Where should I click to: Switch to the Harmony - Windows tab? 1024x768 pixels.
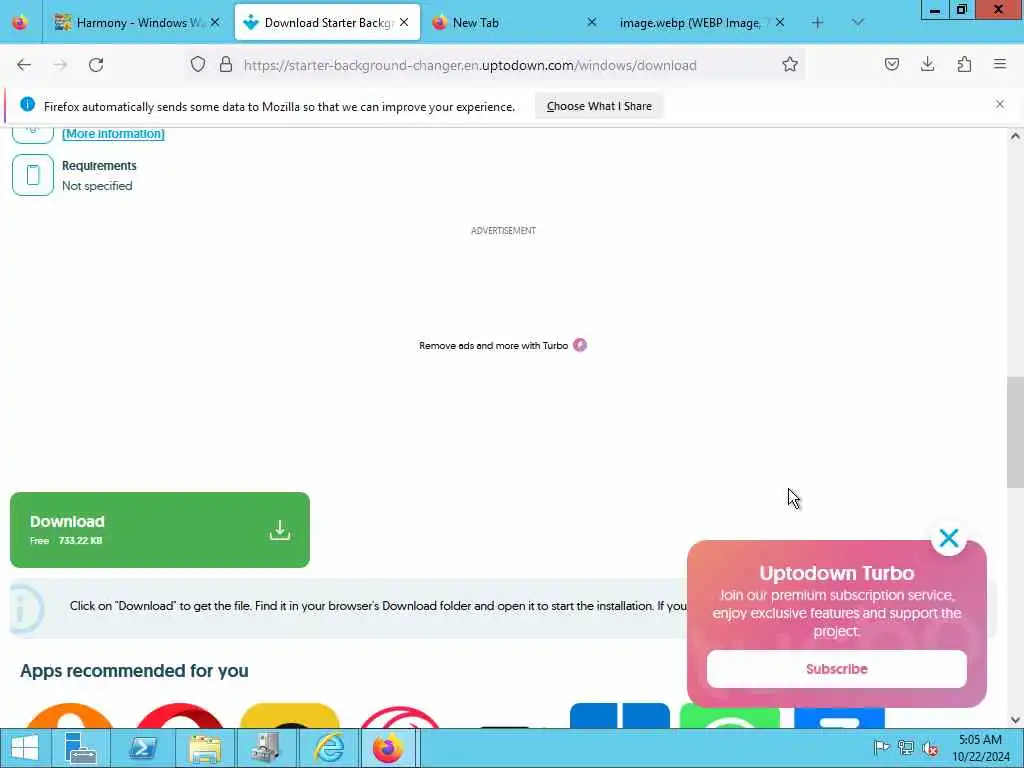(139, 23)
